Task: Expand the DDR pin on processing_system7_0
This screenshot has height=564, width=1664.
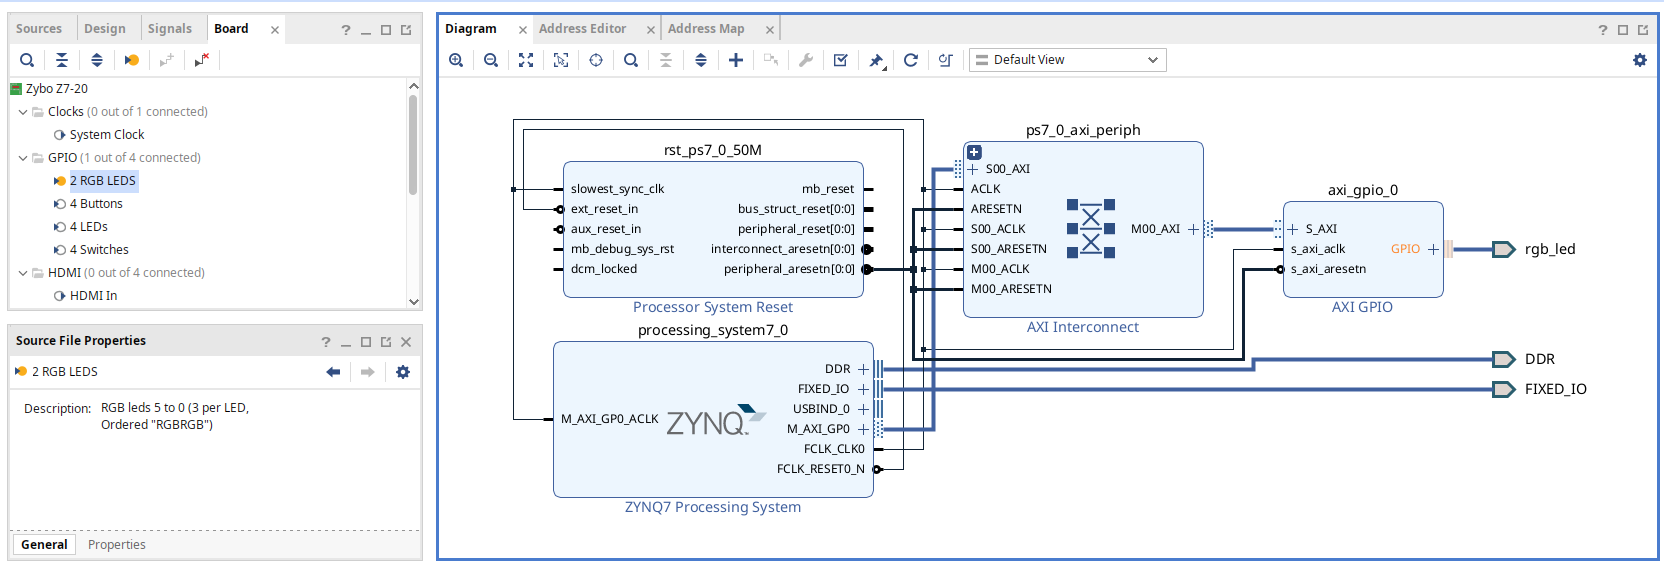Action: point(863,369)
